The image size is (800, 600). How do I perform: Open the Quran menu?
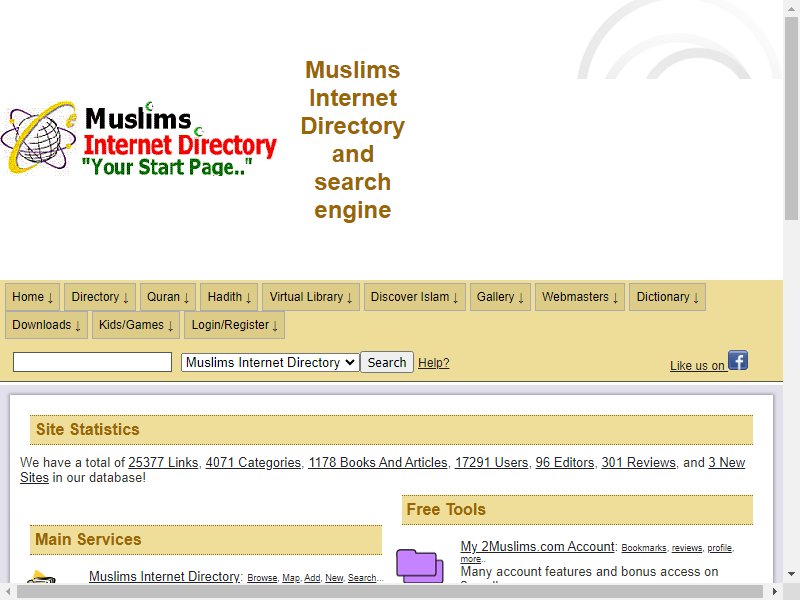pyautogui.click(x=168, y=297)
